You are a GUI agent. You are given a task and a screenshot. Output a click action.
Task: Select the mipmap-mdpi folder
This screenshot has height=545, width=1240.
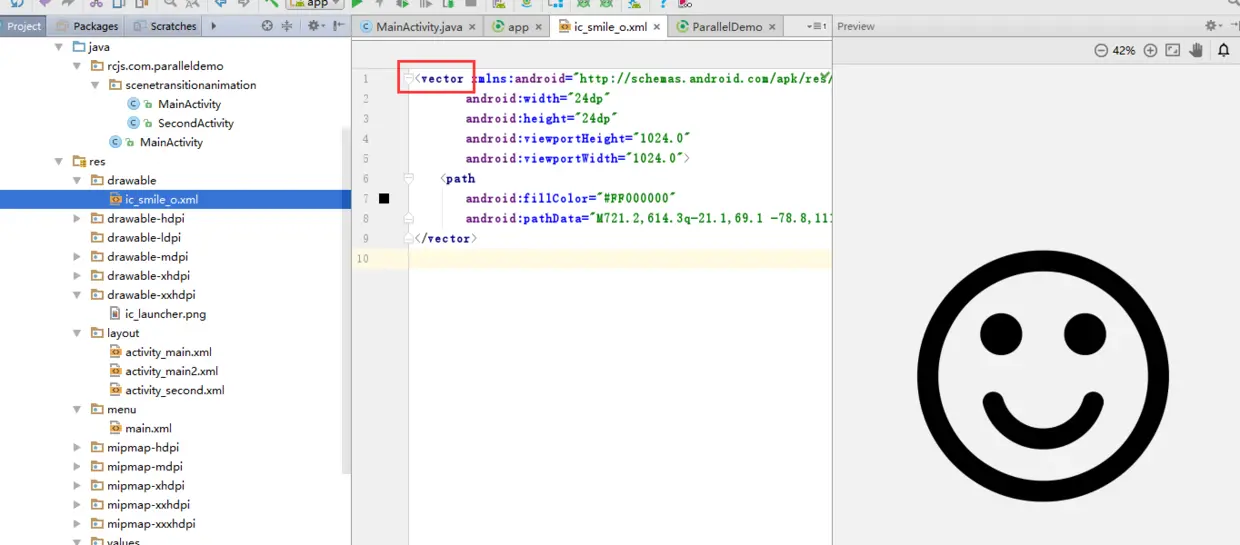click(x=145, y=466)
